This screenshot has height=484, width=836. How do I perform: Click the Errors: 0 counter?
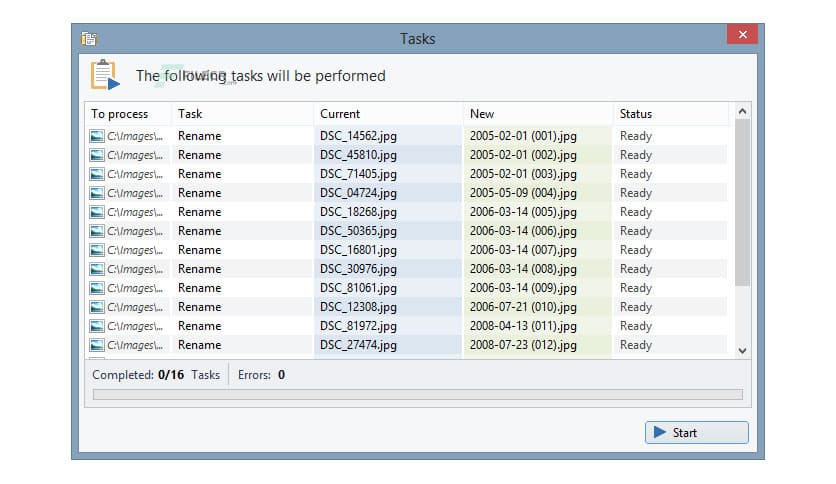(x=261, y=375)
